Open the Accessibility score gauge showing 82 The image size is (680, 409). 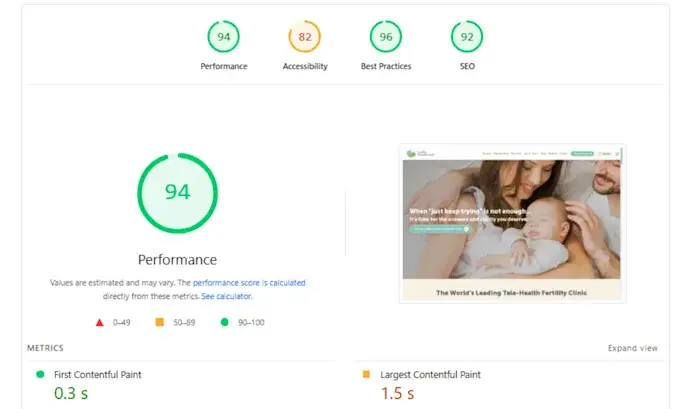(305, 36)
